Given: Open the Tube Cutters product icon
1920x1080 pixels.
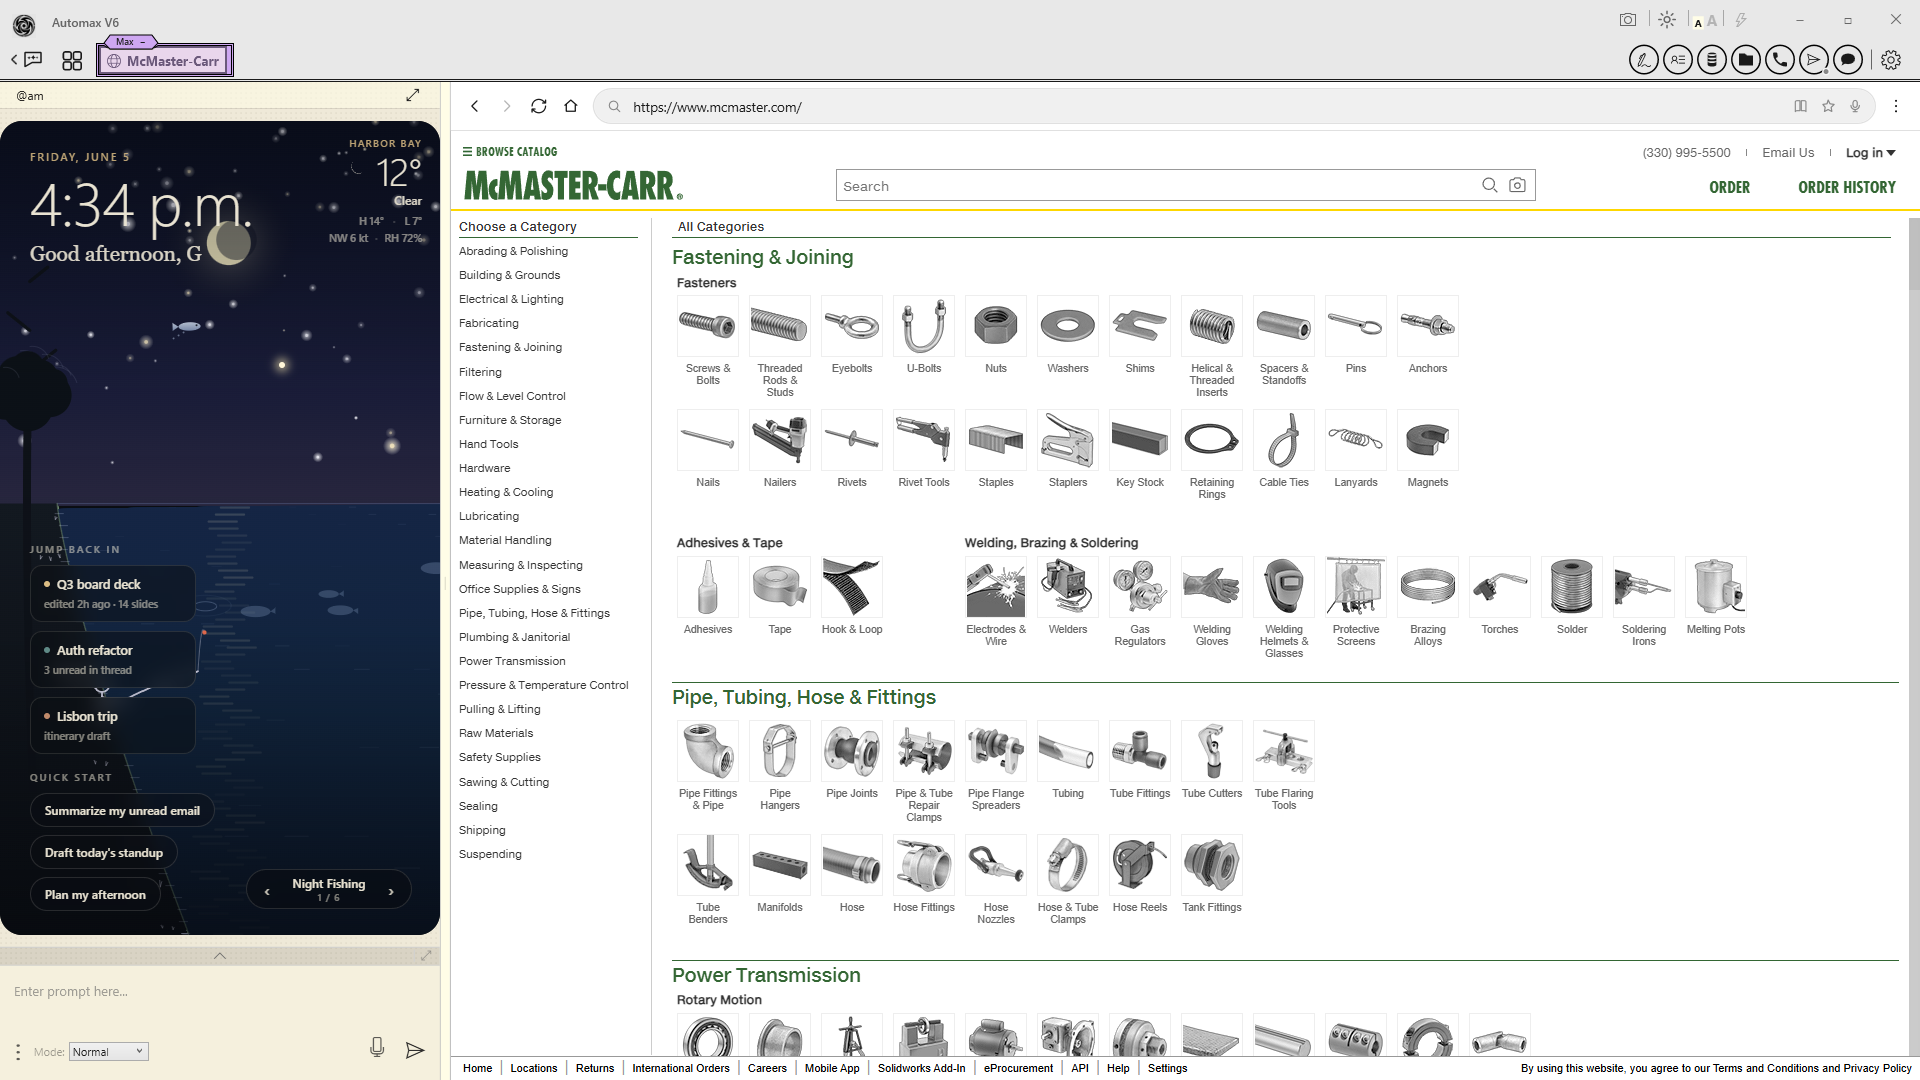Looking at the screenshot, I should [1212, 751].
